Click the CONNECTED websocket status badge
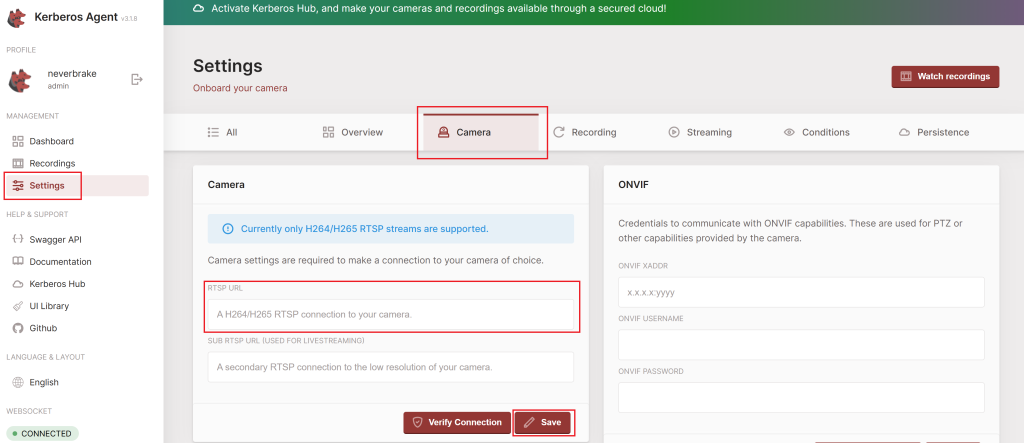 click(42, 433)
